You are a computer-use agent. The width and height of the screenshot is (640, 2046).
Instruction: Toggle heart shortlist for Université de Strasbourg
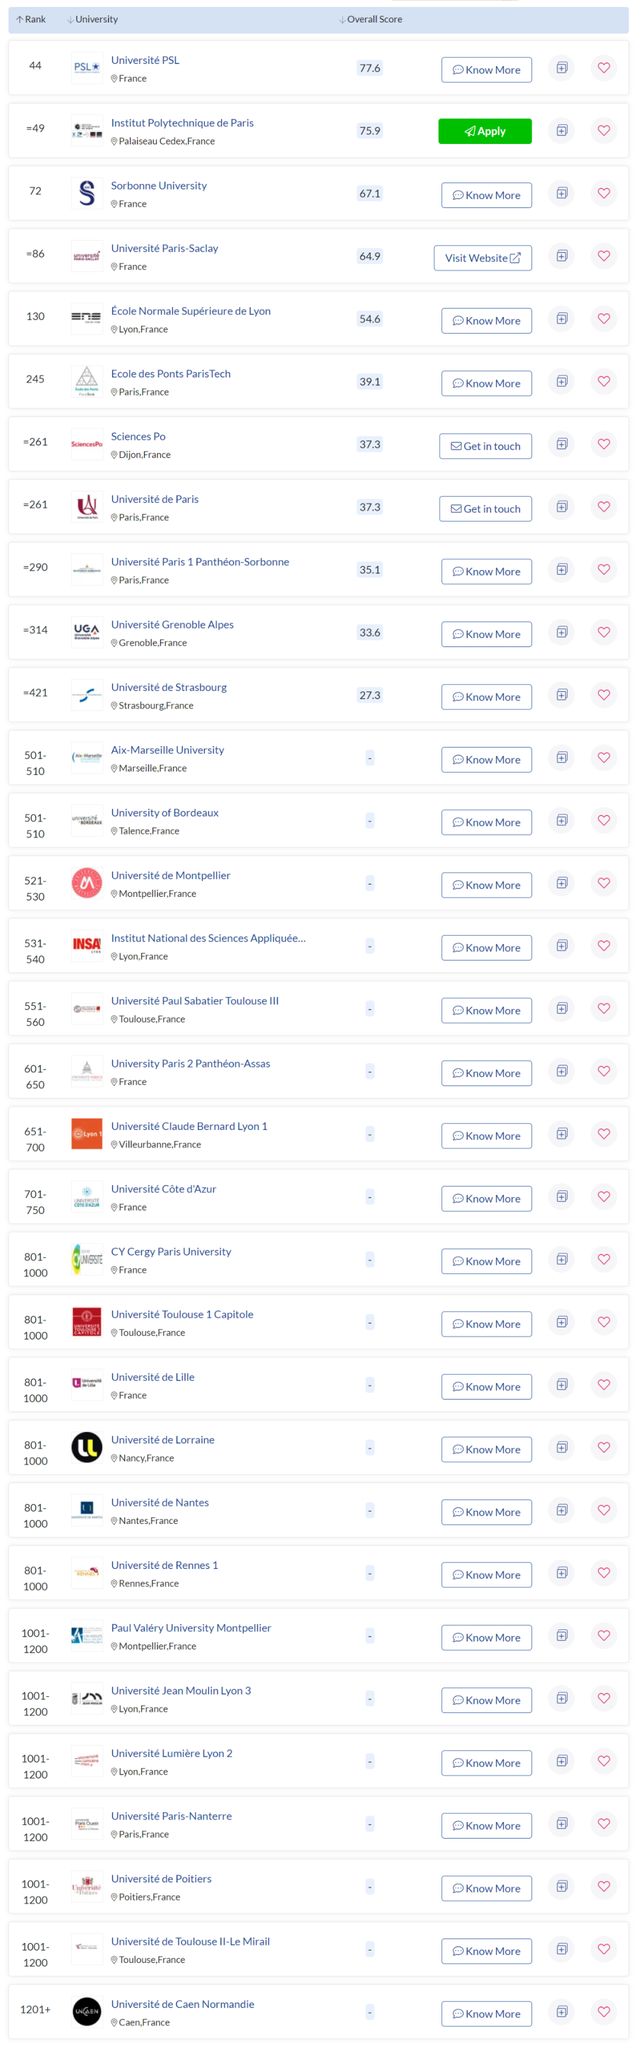tap(604, 695)
